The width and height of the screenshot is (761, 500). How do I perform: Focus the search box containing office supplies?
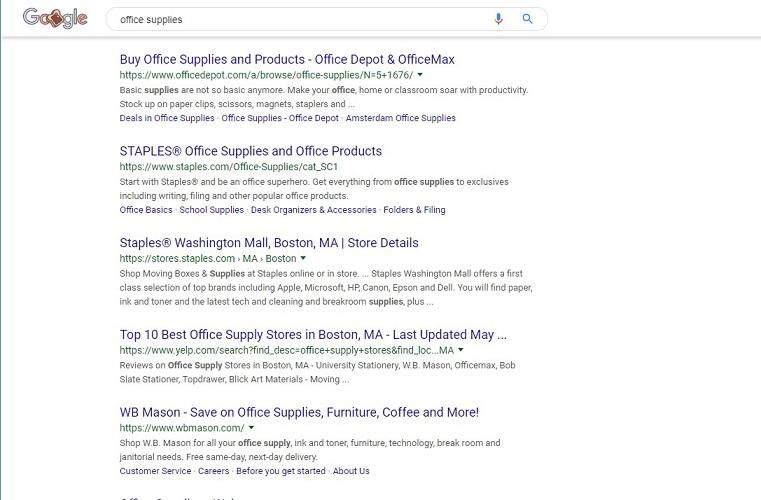pos(327,19)
